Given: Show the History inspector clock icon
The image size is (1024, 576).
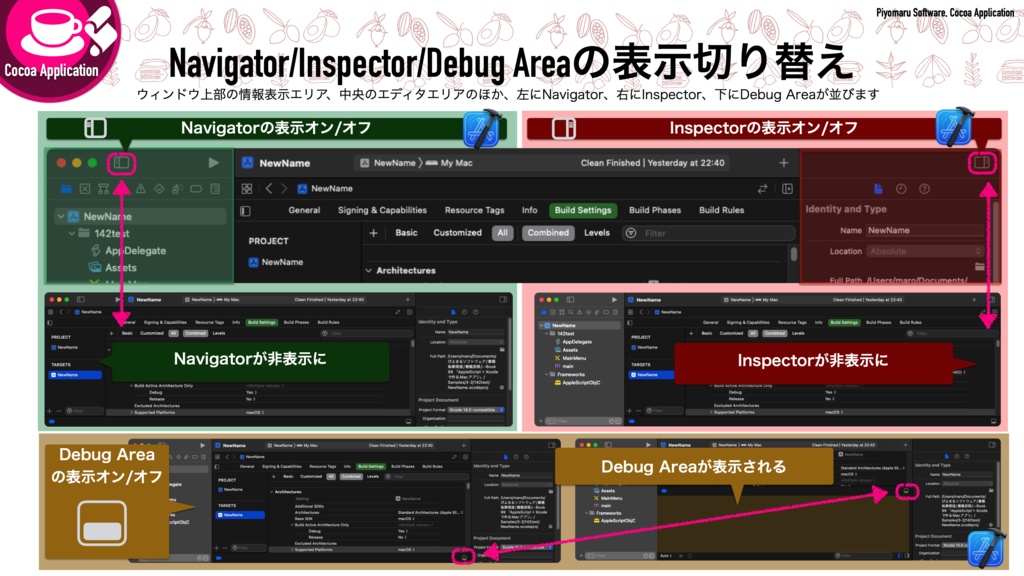Looking at the screenshot, I should pos(901,189).
